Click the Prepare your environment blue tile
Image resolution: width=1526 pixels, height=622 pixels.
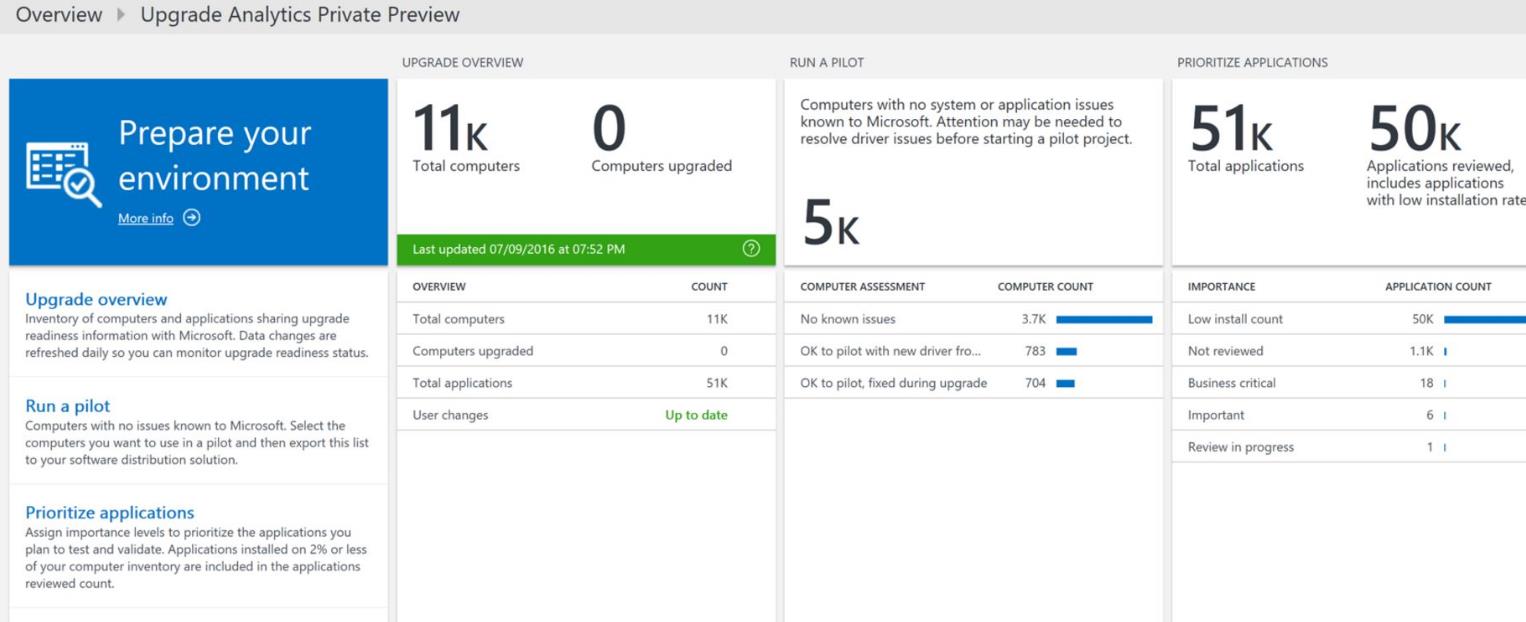[x=198, y=172]
